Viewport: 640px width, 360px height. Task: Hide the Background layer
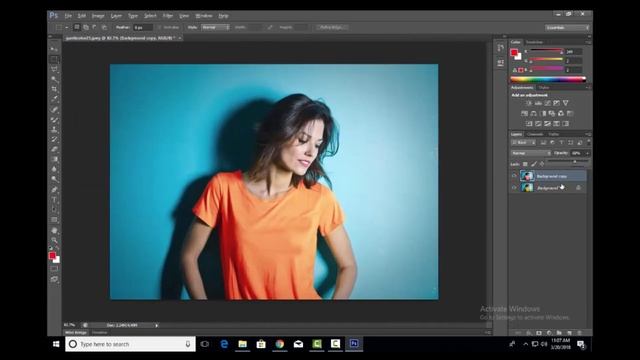click(x=514, y=188)
